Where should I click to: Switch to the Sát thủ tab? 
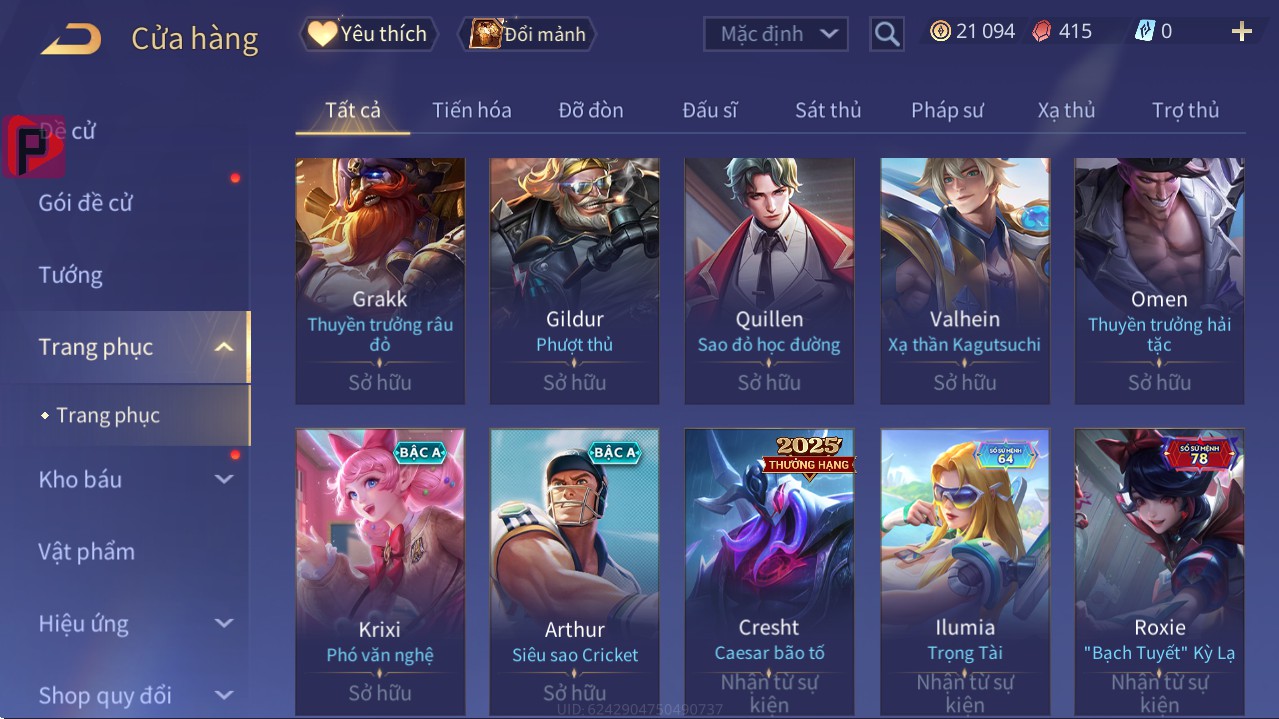point(828,110)
